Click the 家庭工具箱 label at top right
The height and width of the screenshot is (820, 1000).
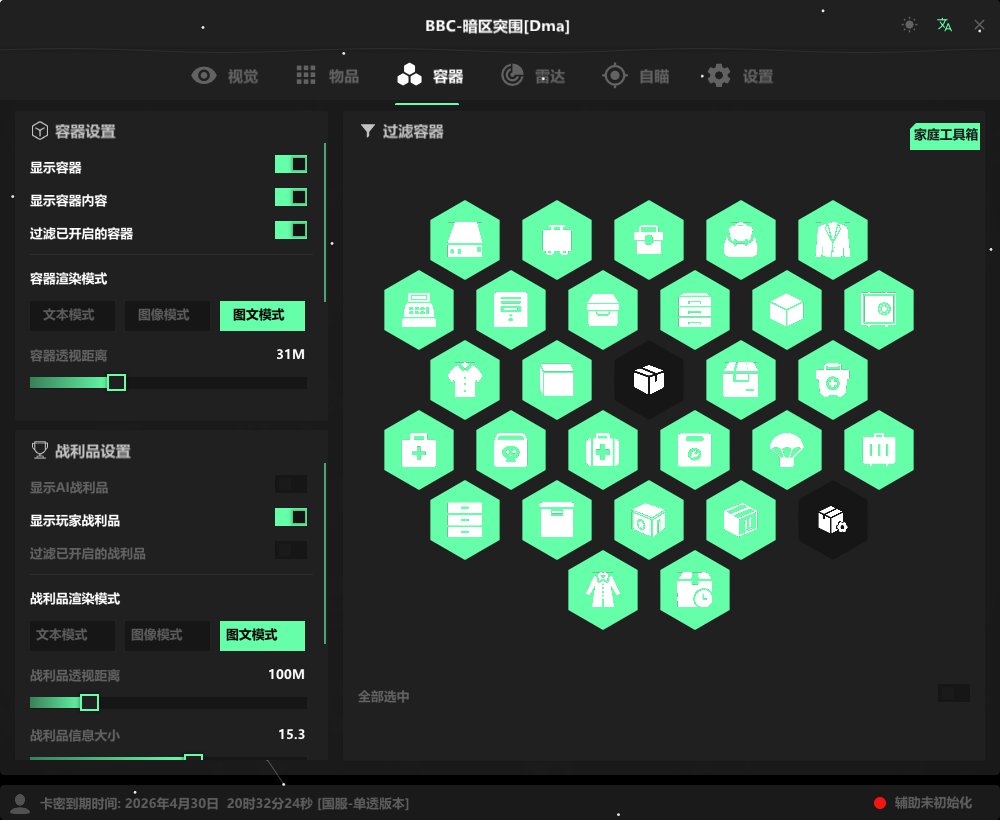click(944, 137)
